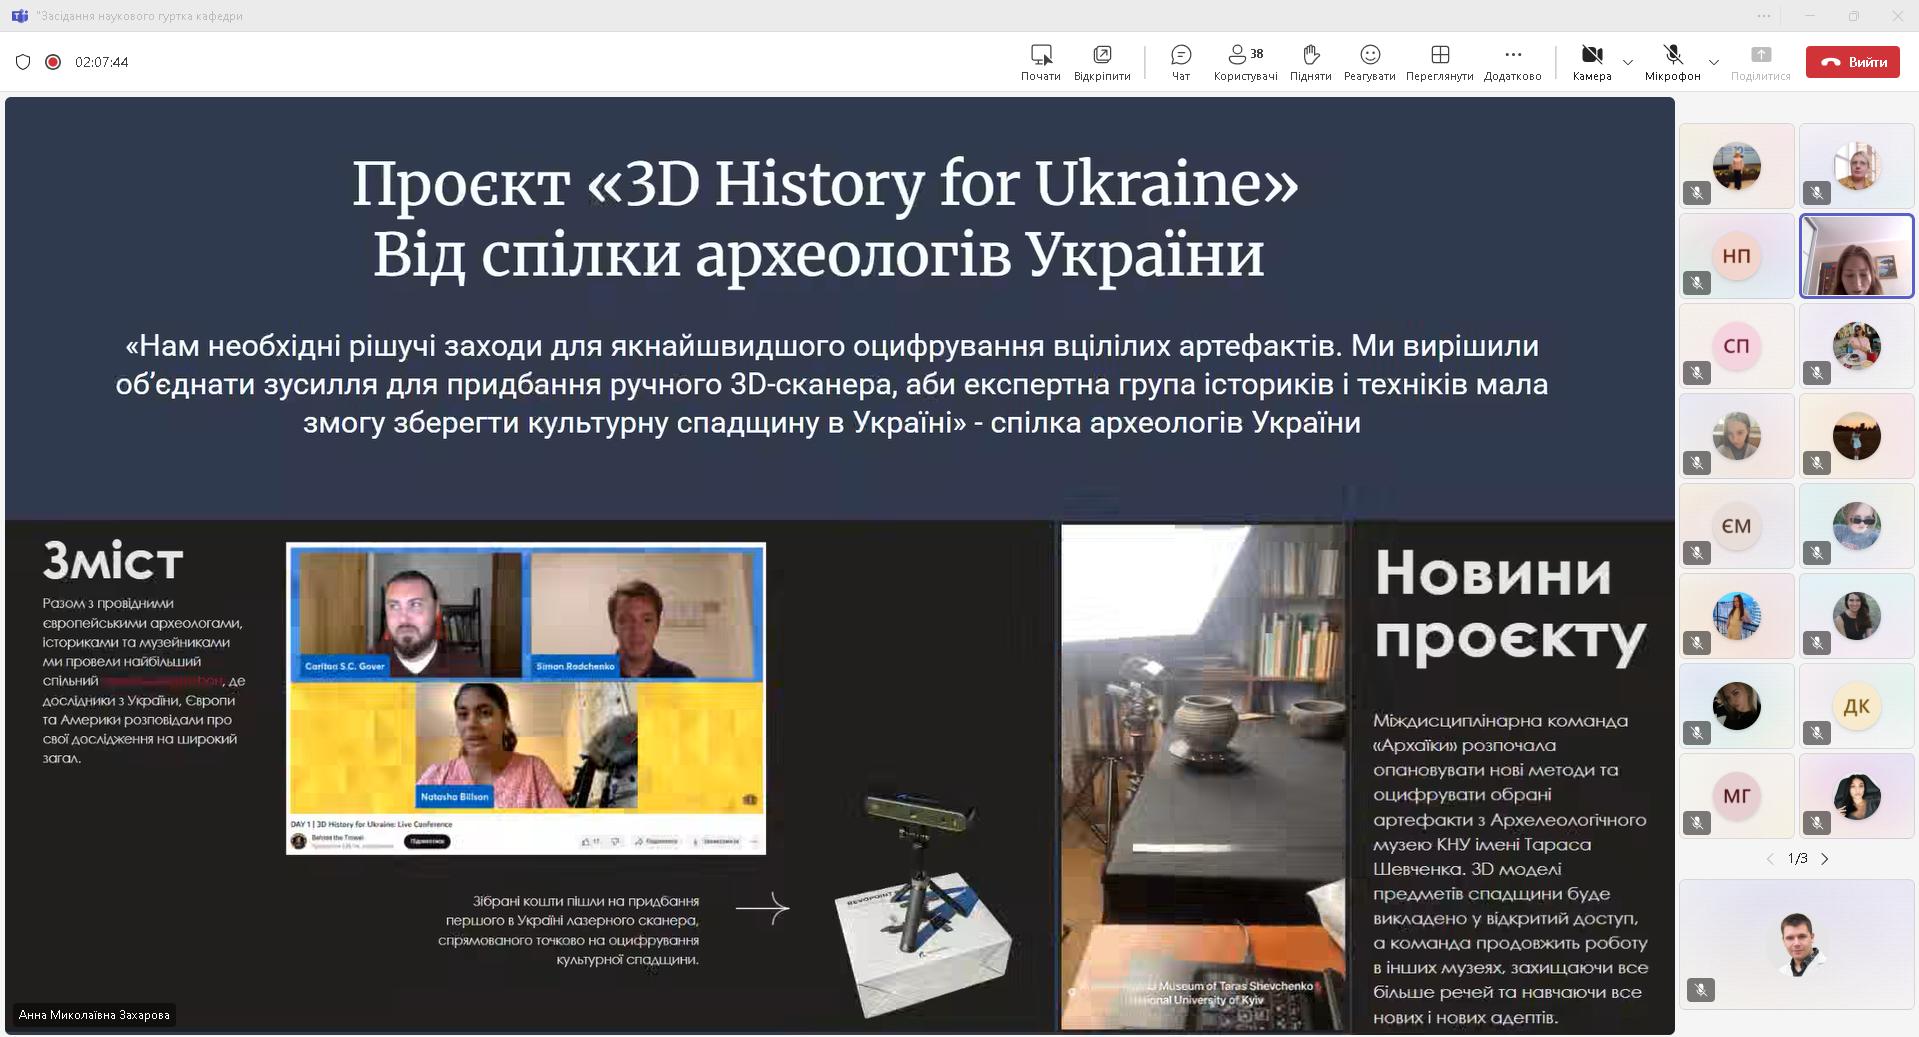Open Додатково more actions menu

coord(1512,62)
